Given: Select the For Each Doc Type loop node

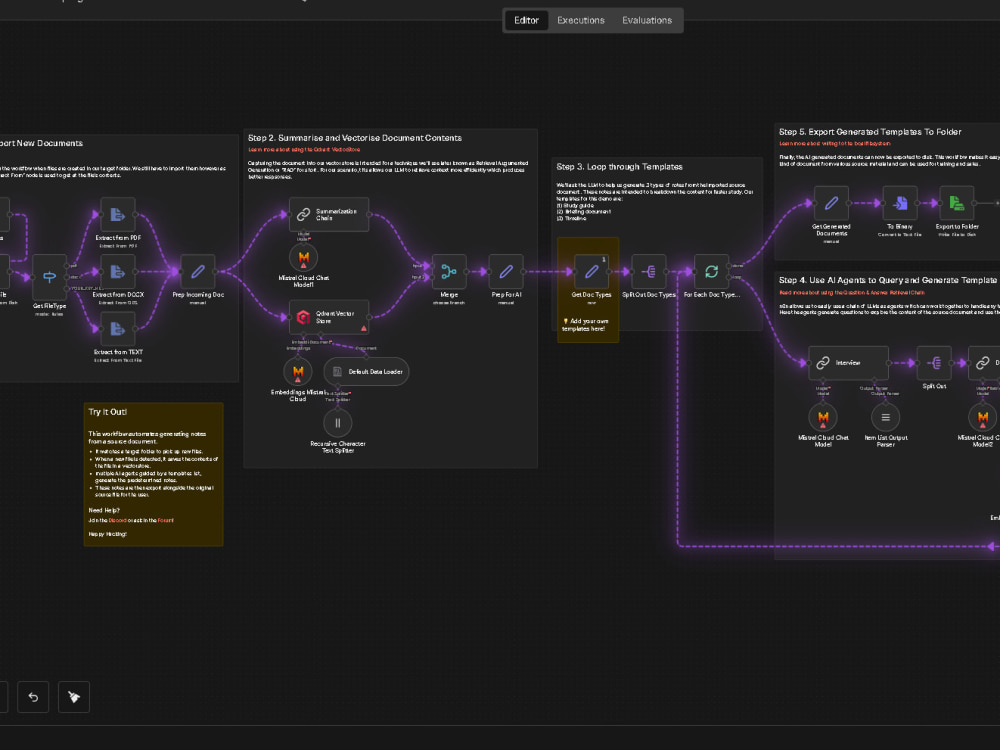Looking at the screenshot, I should 712,272.
